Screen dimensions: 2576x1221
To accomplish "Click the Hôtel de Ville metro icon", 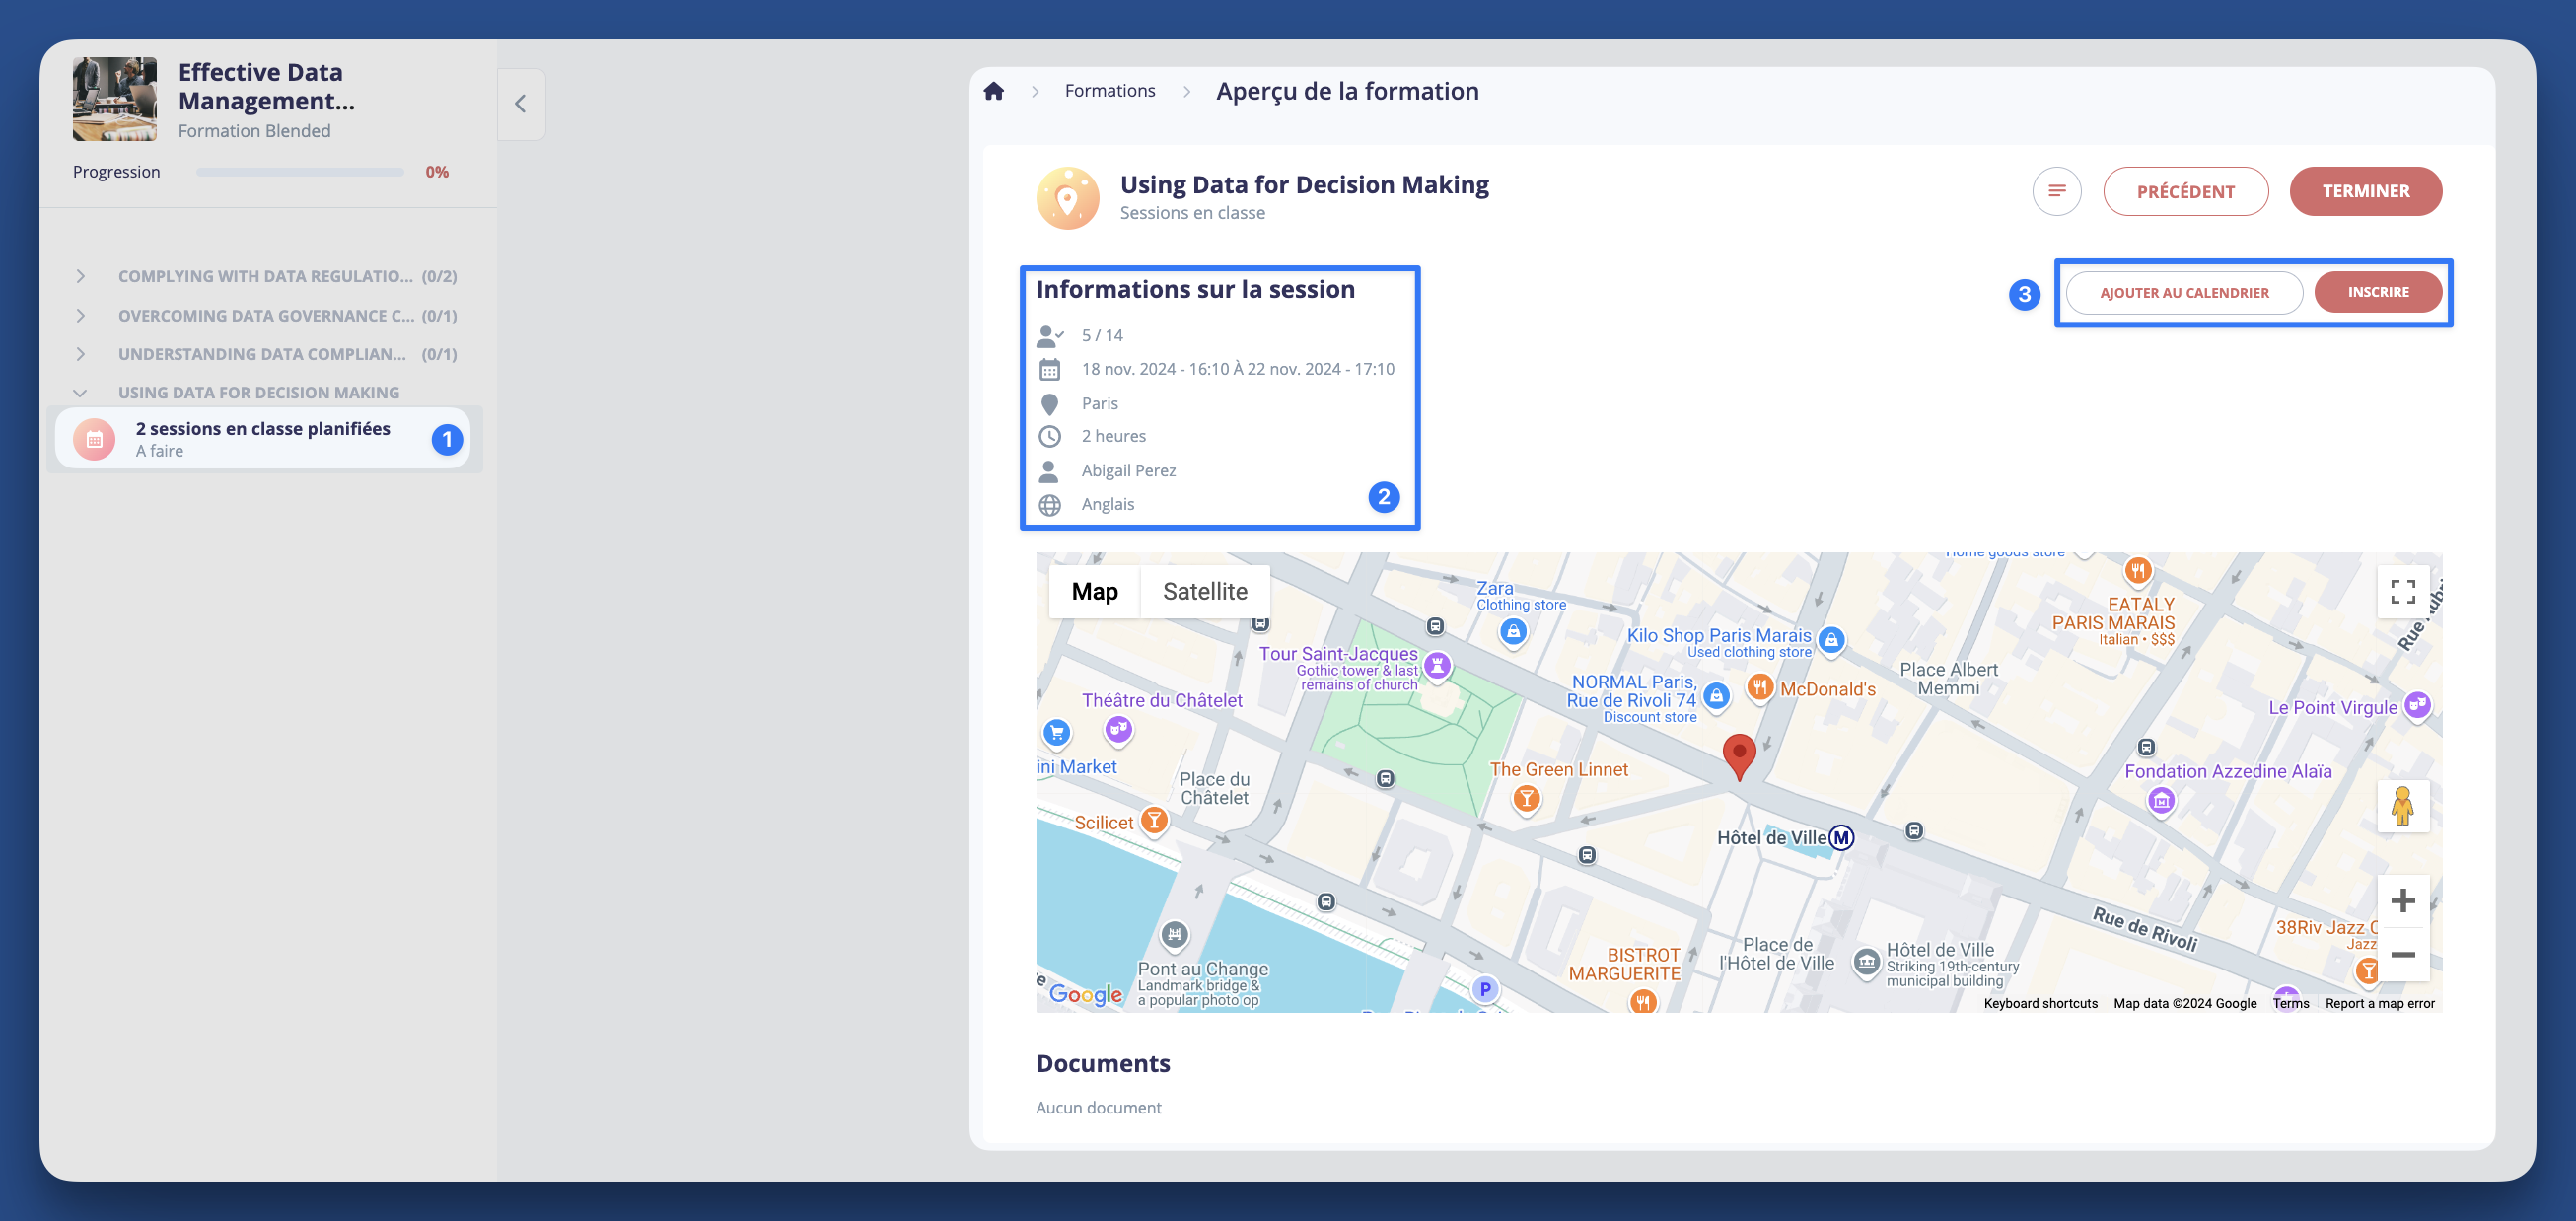I will coord(1841,838).
